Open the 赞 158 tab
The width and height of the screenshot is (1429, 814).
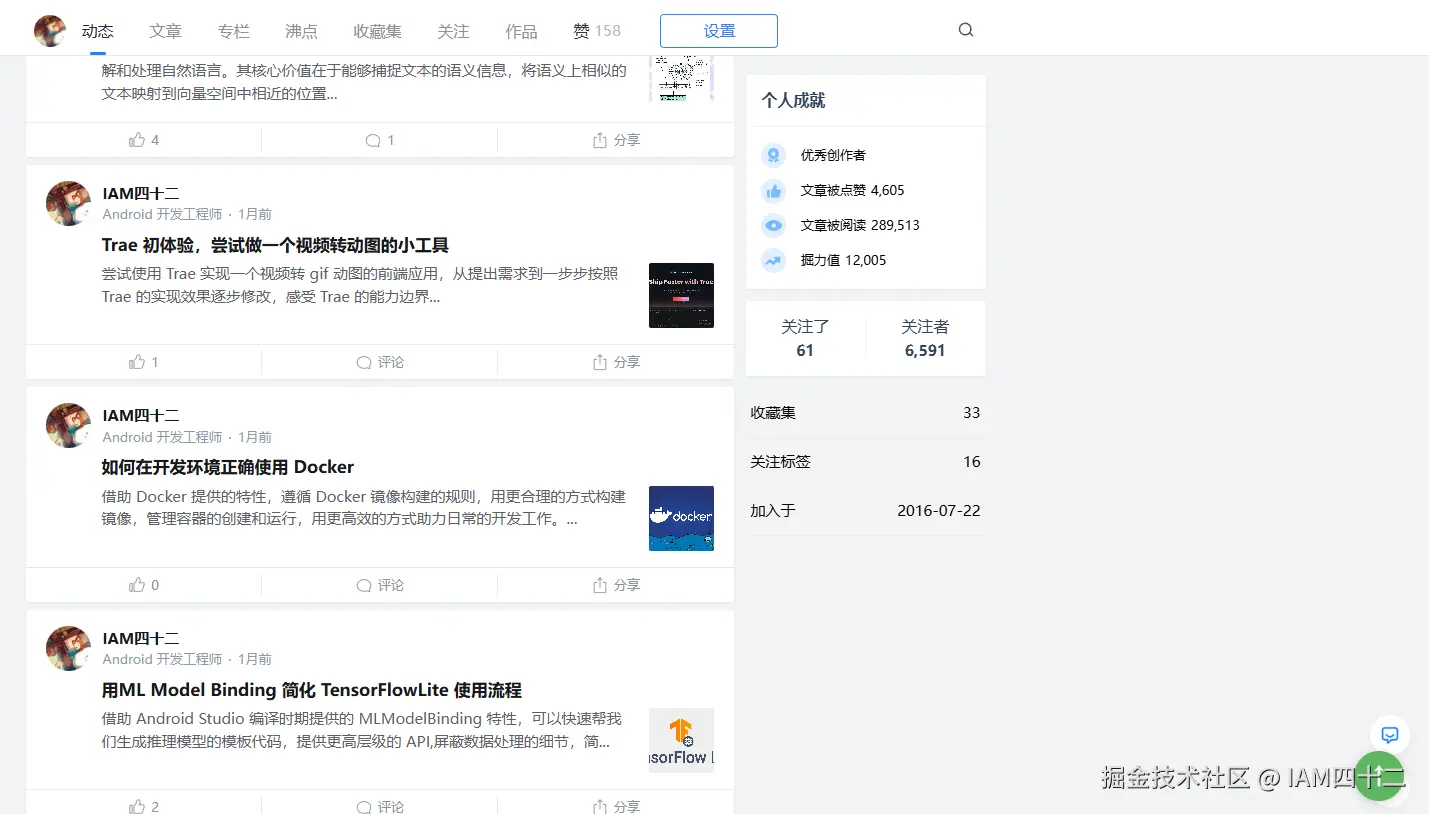[597, 31]
